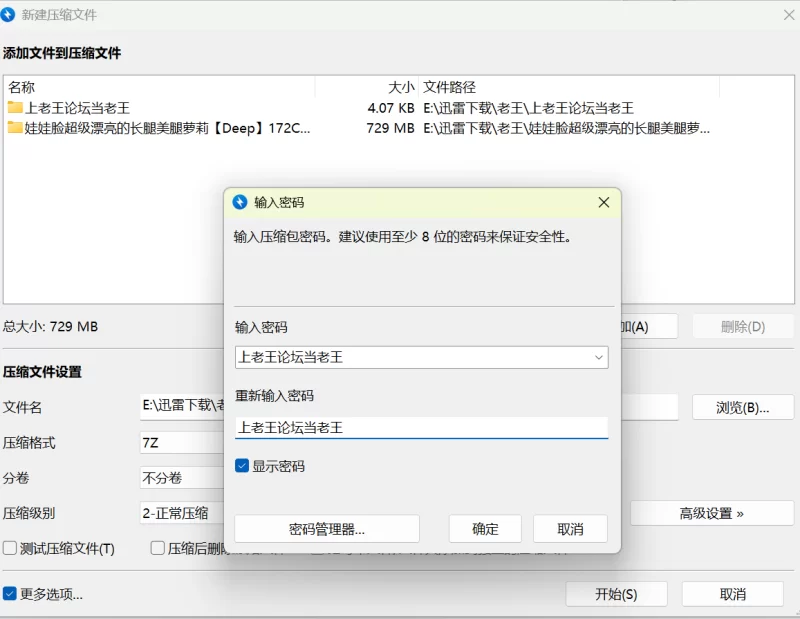Click the app logo in password dialog title
Image resolution: width=800 pixels, height=619 pixels.
coord(240,202)
